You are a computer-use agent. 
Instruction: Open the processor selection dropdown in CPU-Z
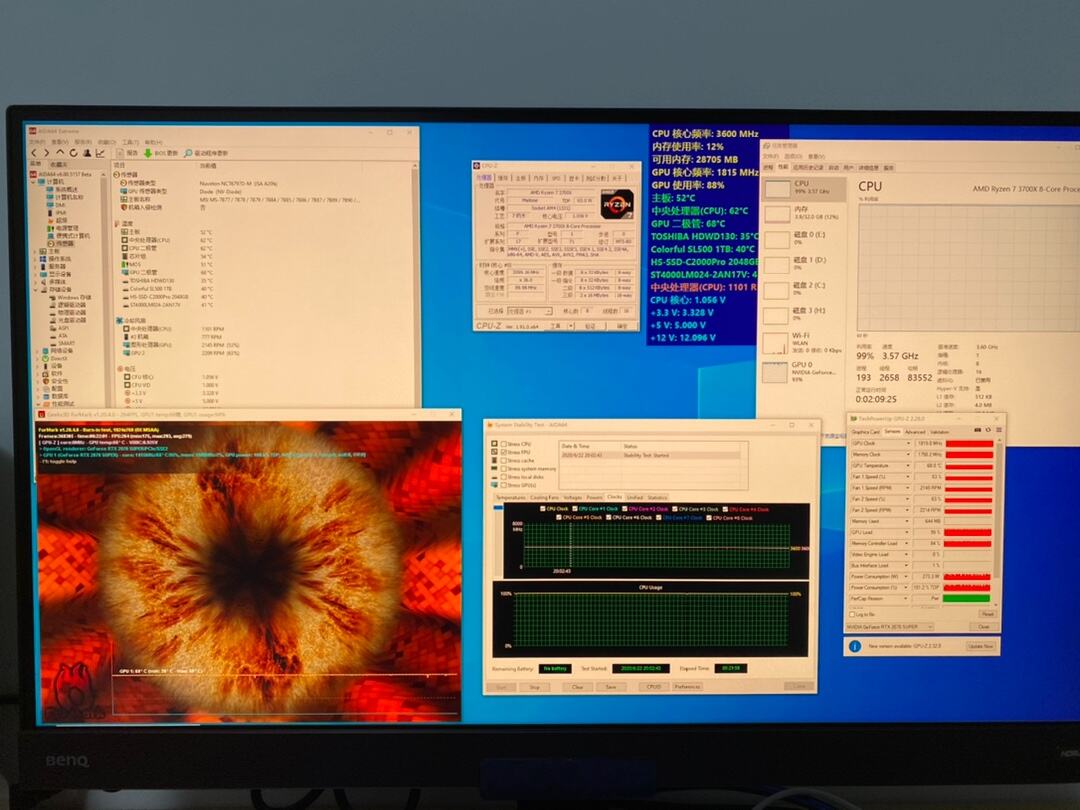click(529, 311)
